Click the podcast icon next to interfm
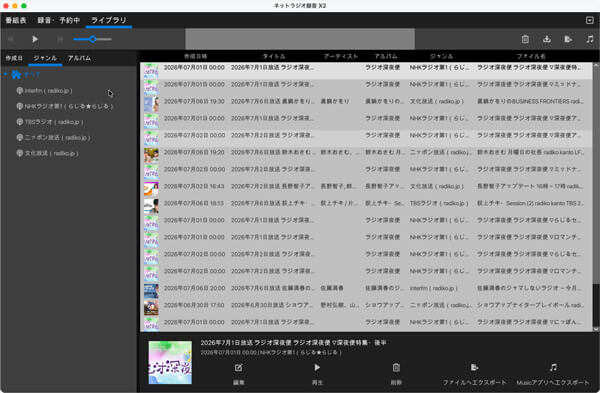Screen dimensions: 600x393 (x=20, y=91)
